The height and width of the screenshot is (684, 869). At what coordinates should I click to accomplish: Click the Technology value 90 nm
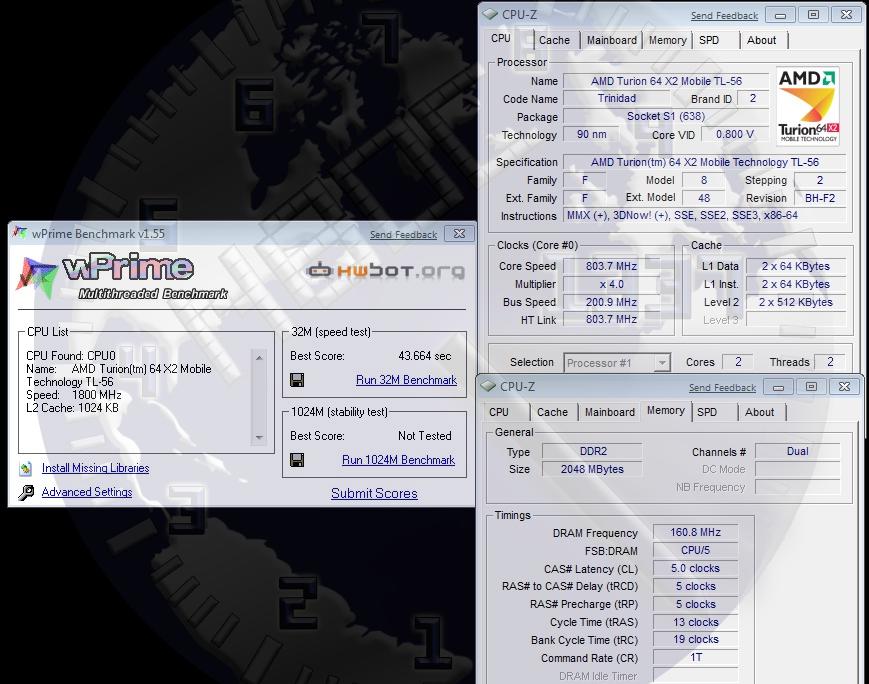click(591, 134)
